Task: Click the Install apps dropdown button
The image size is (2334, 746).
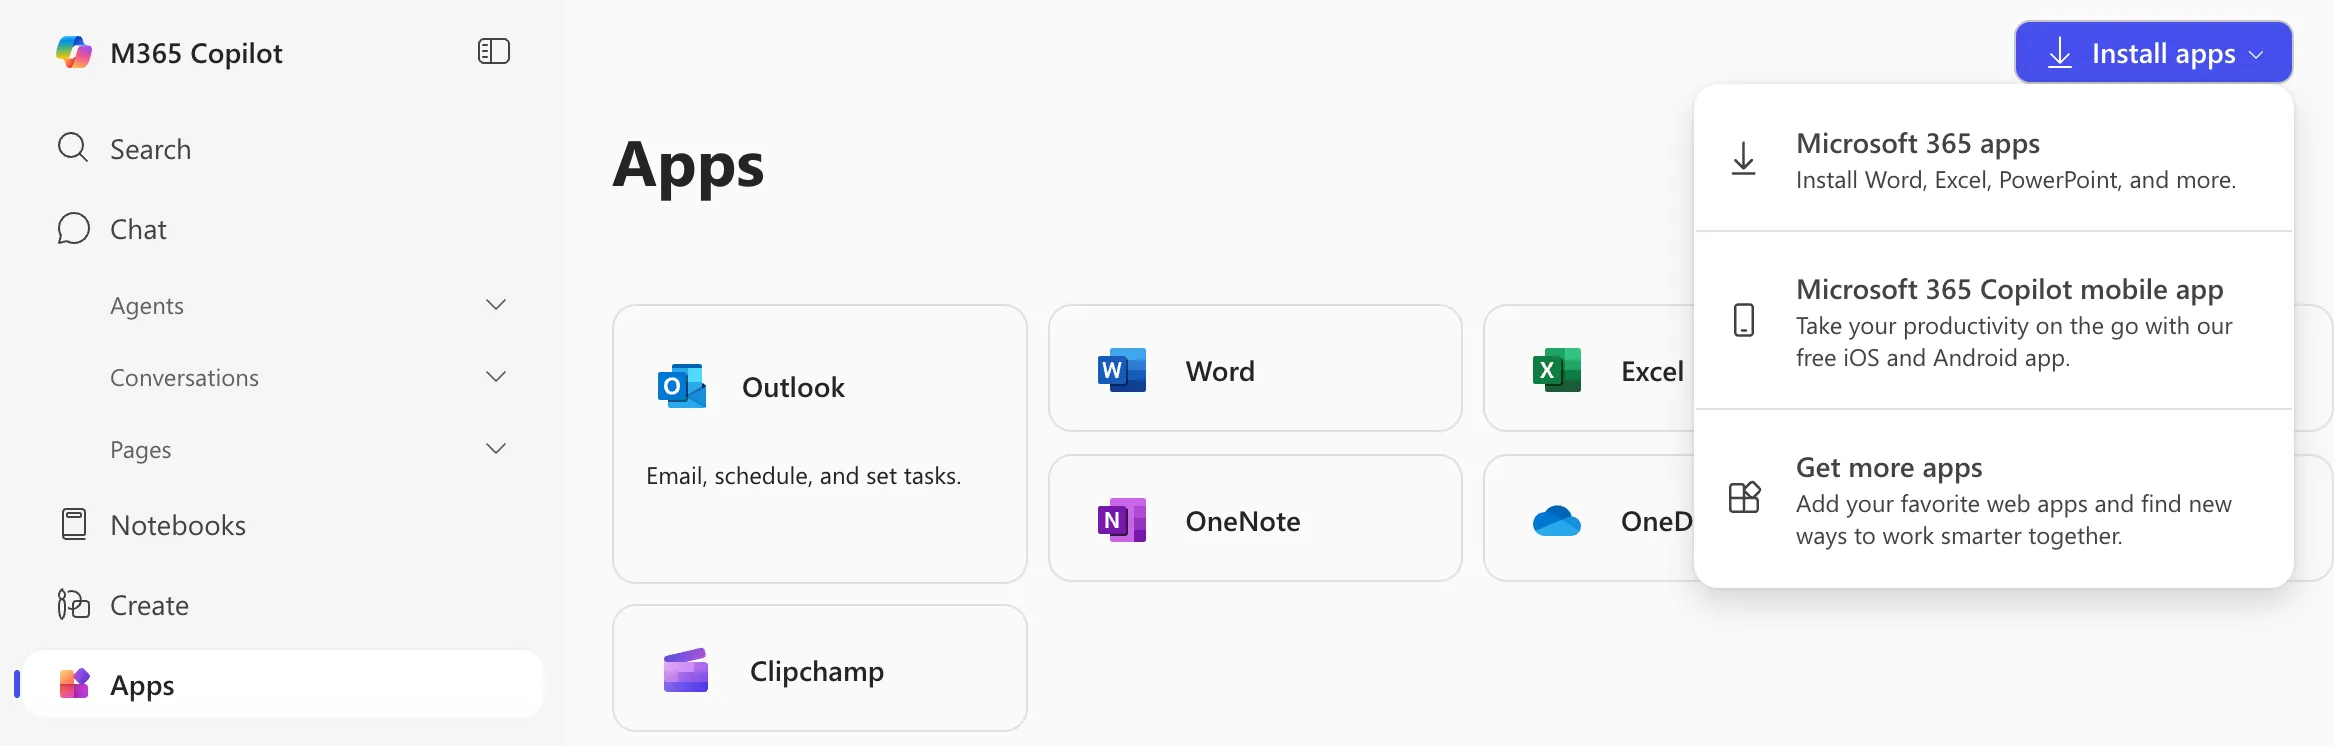Action: tap(2153, 53)
